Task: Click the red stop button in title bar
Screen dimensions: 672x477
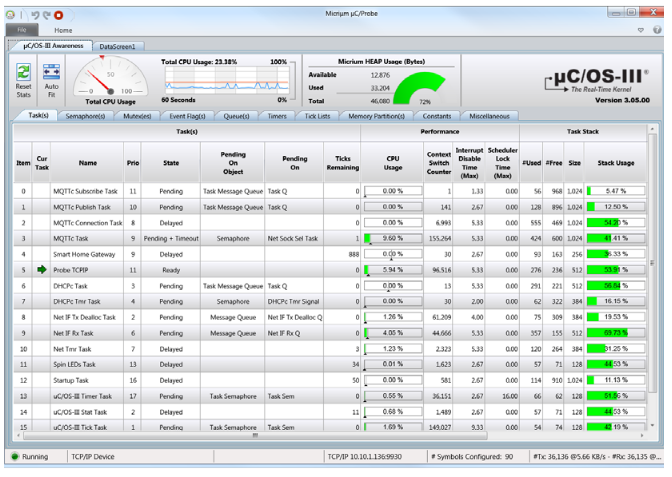Action: [59, 15]
